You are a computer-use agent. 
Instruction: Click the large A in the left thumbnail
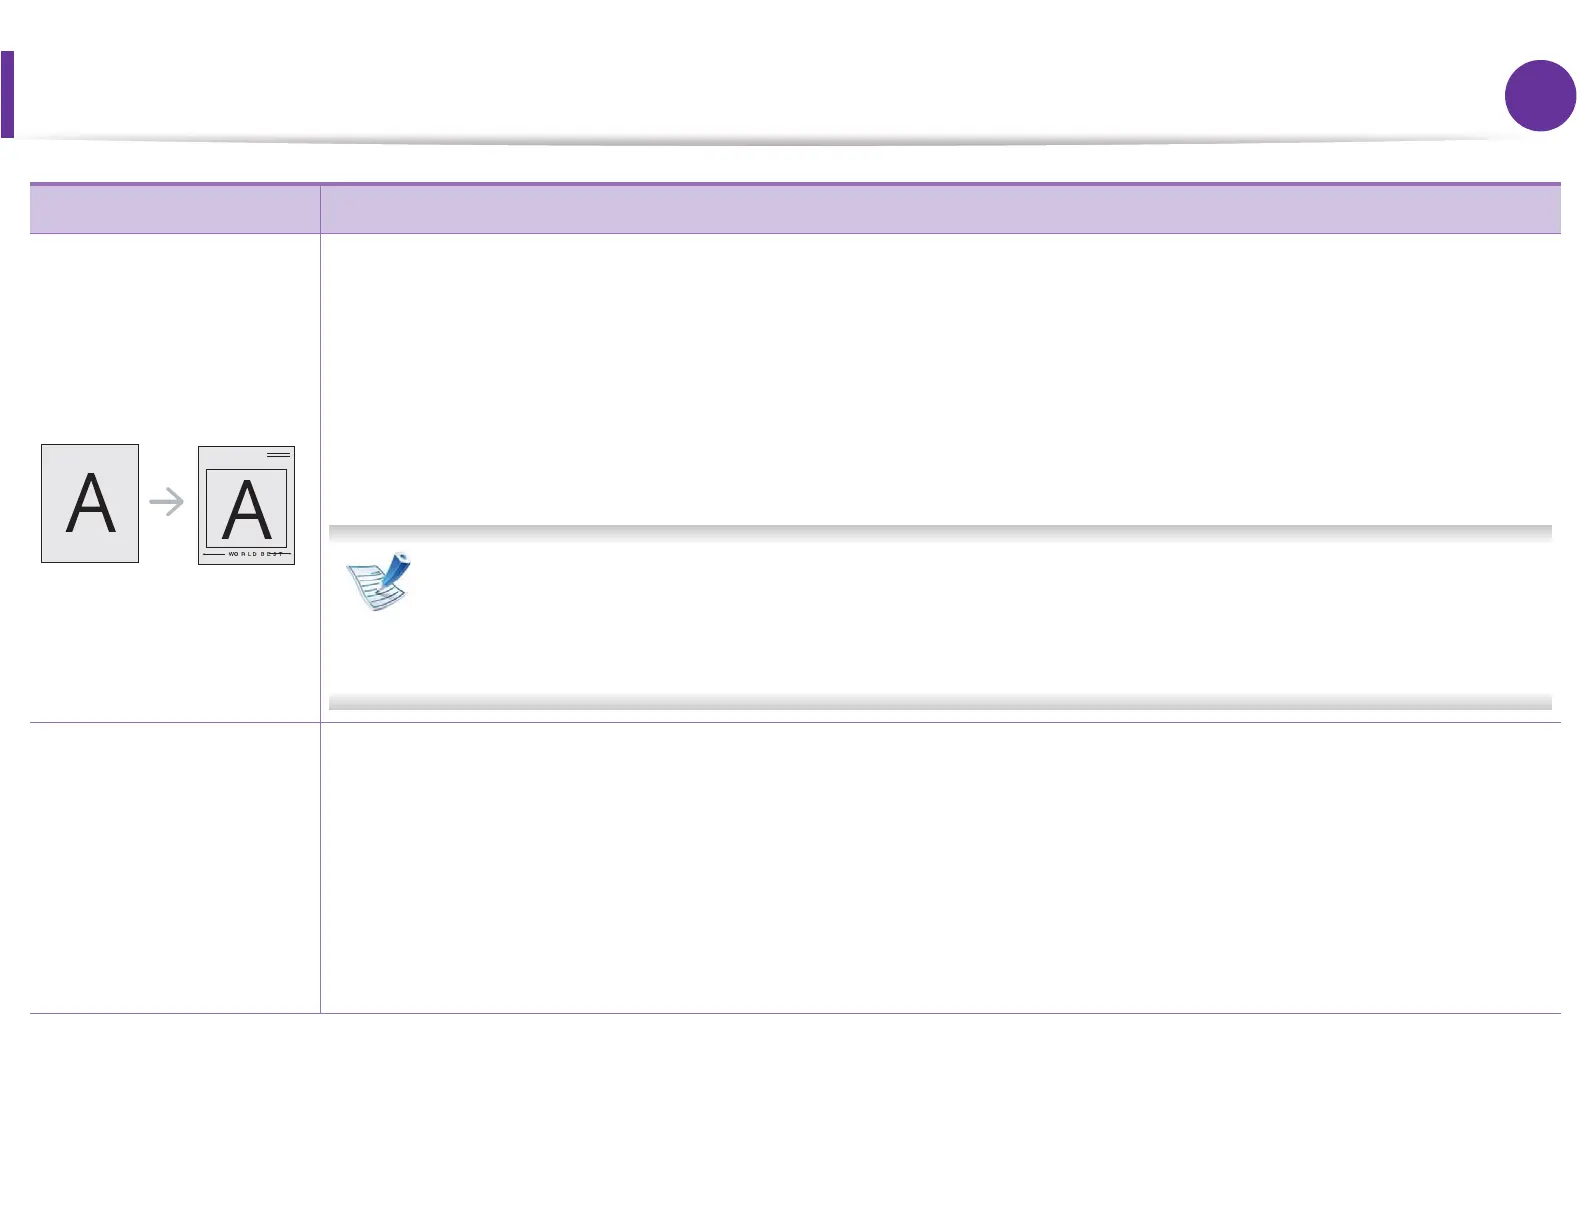[x=90, y=504]
